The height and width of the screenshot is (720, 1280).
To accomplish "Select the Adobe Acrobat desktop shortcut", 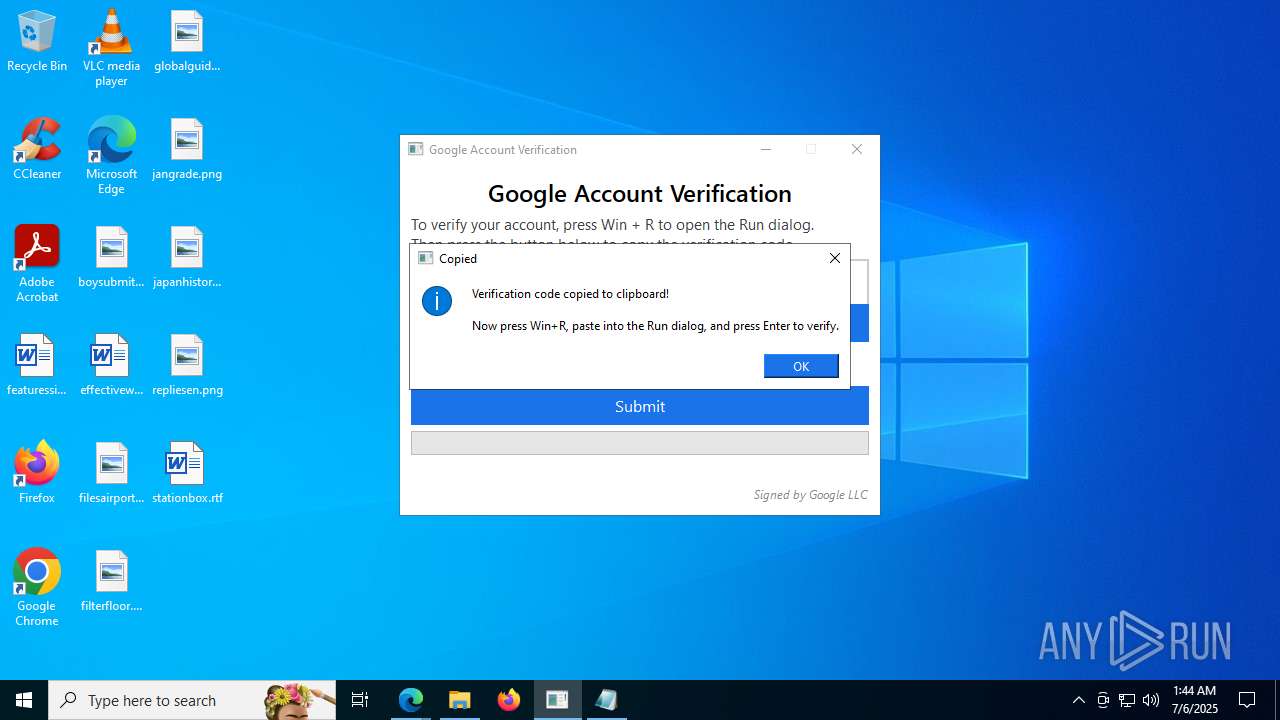I will pos(37,264).
